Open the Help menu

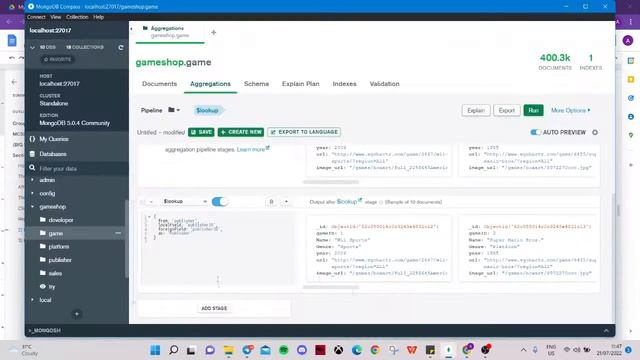[98, 17]
